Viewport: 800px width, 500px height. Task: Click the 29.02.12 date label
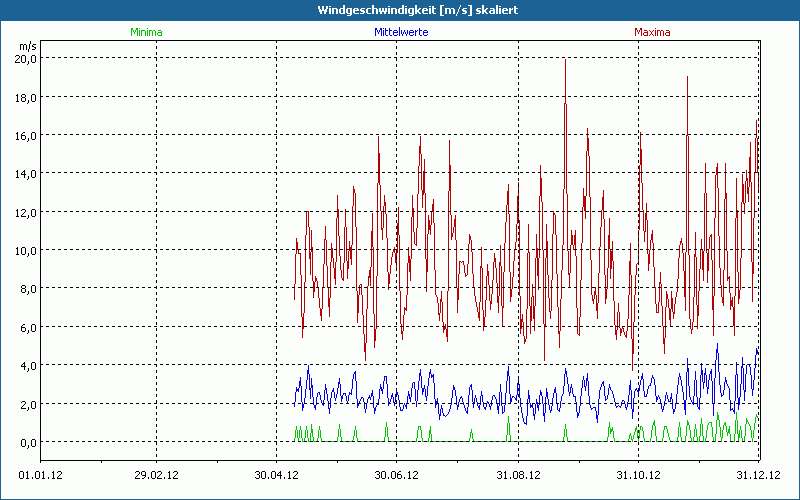click(156, 475)
